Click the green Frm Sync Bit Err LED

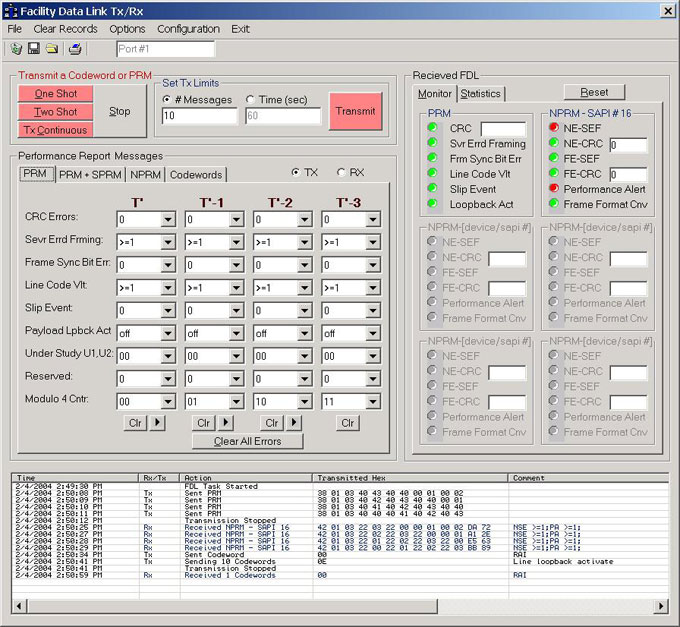click(x=432, y=158)
